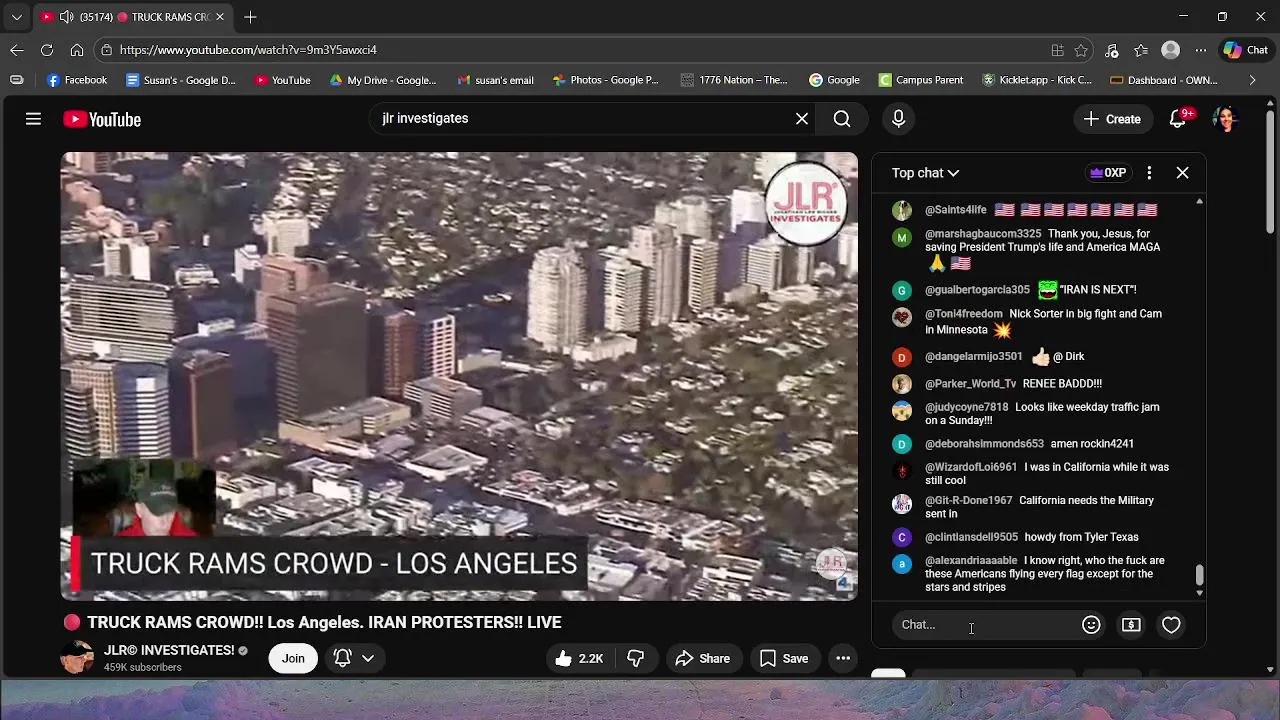Clear the search box text
The height and width of the screenshot is (720, 1280).
tap(801, 119)
